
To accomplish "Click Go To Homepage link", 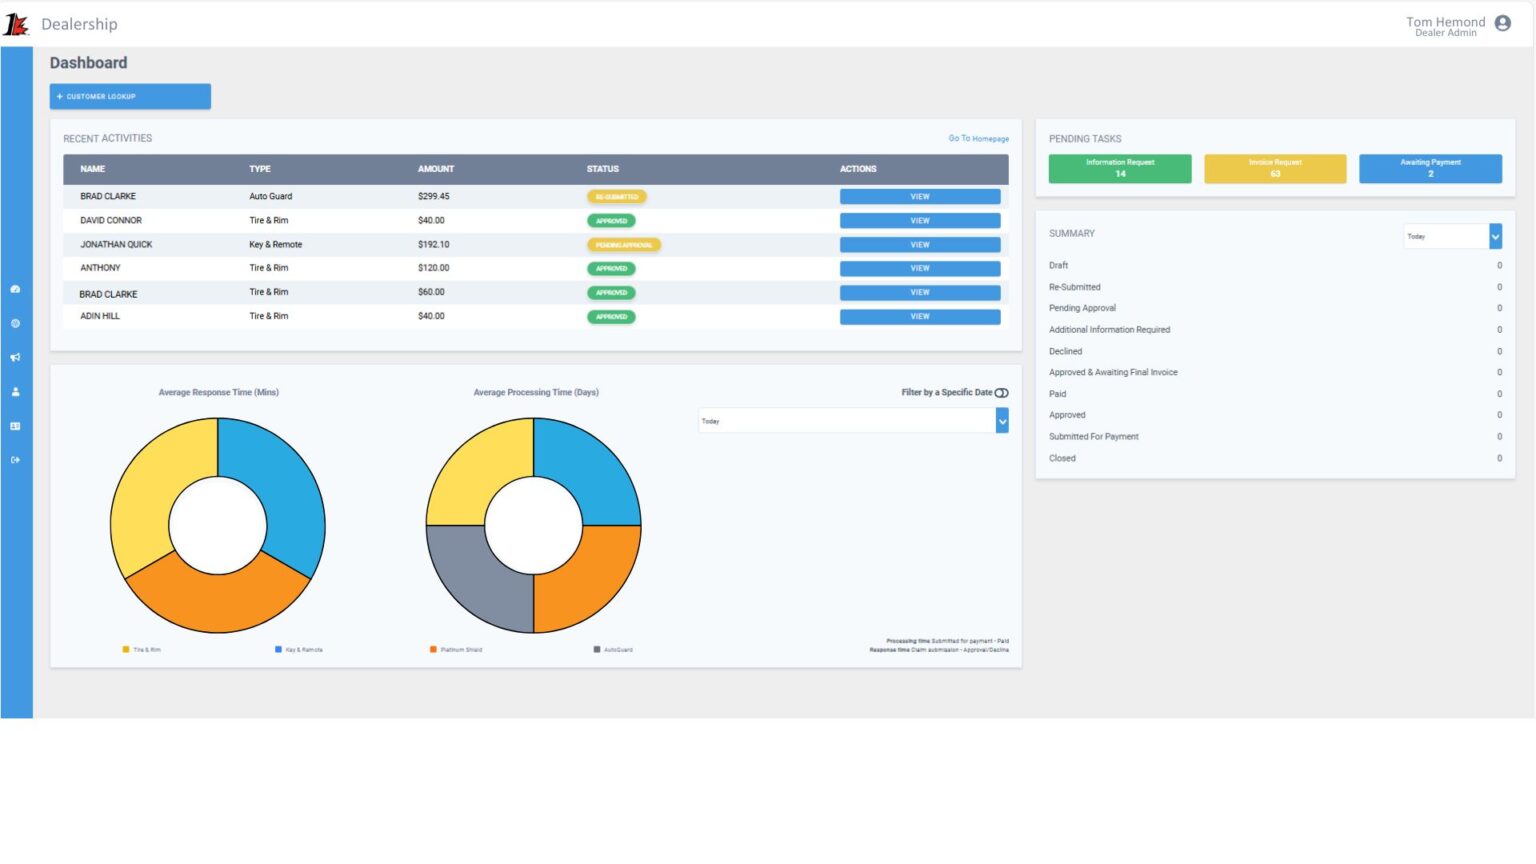I will tap(978, 138).
